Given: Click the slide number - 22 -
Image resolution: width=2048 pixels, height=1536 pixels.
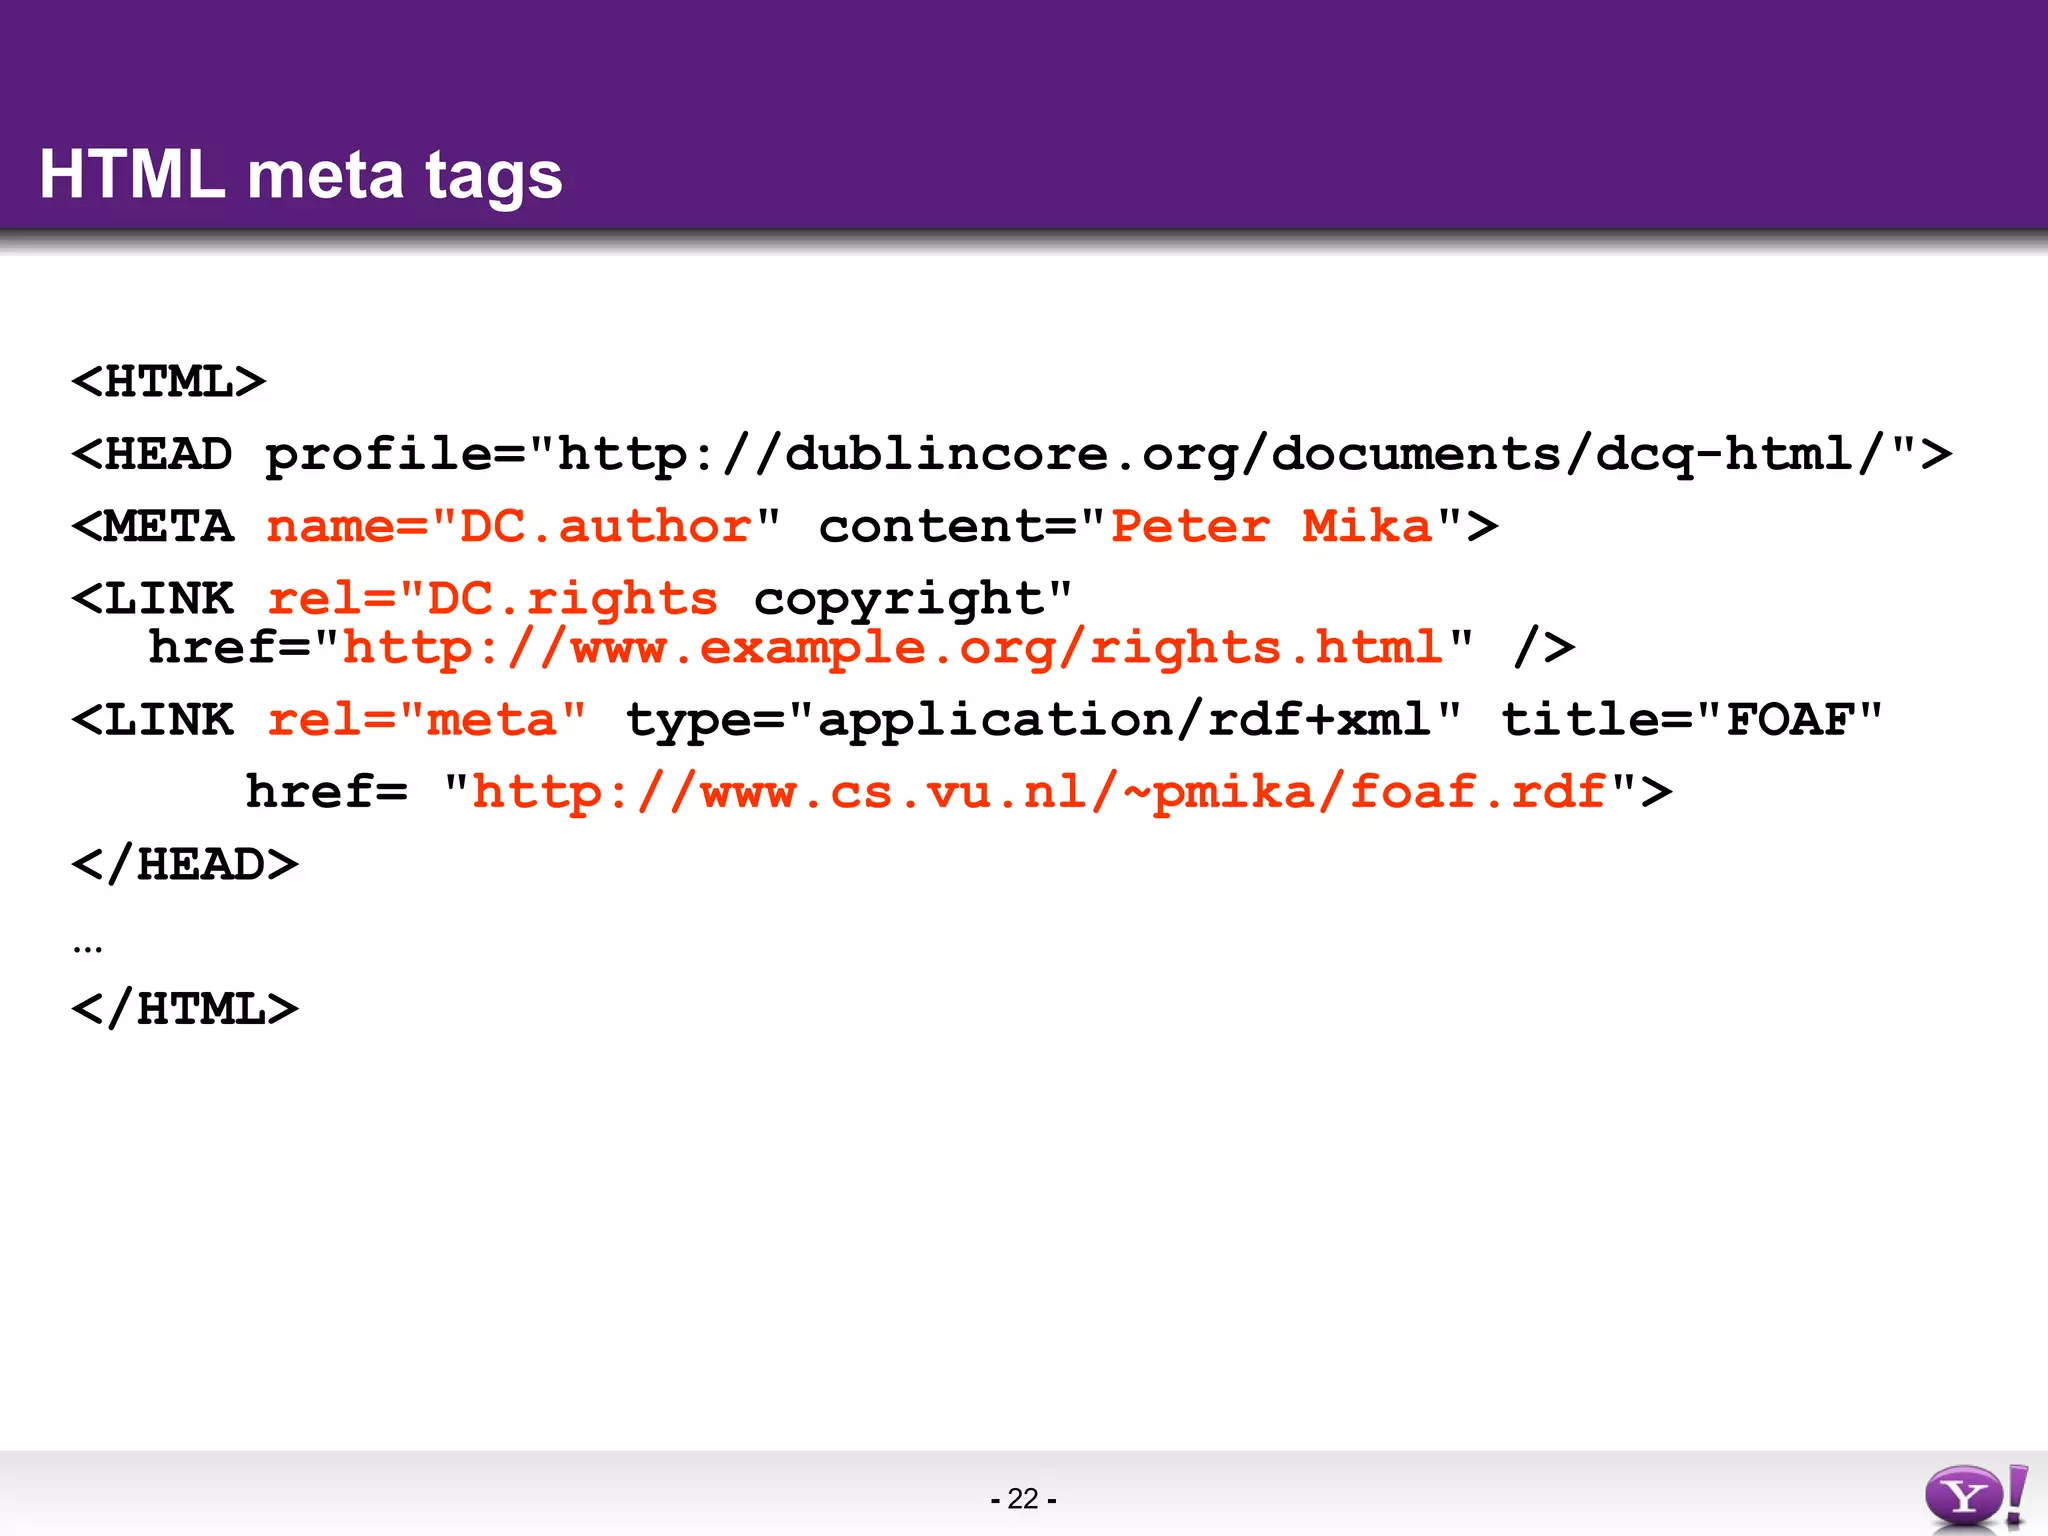Looking at the screenshot, I should [x=1023, y=1499].
